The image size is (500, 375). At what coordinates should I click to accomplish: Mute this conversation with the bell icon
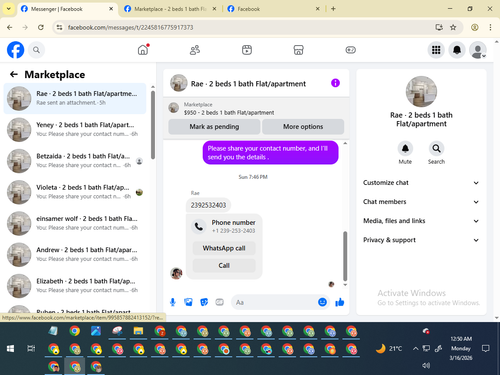click(405, 149)
